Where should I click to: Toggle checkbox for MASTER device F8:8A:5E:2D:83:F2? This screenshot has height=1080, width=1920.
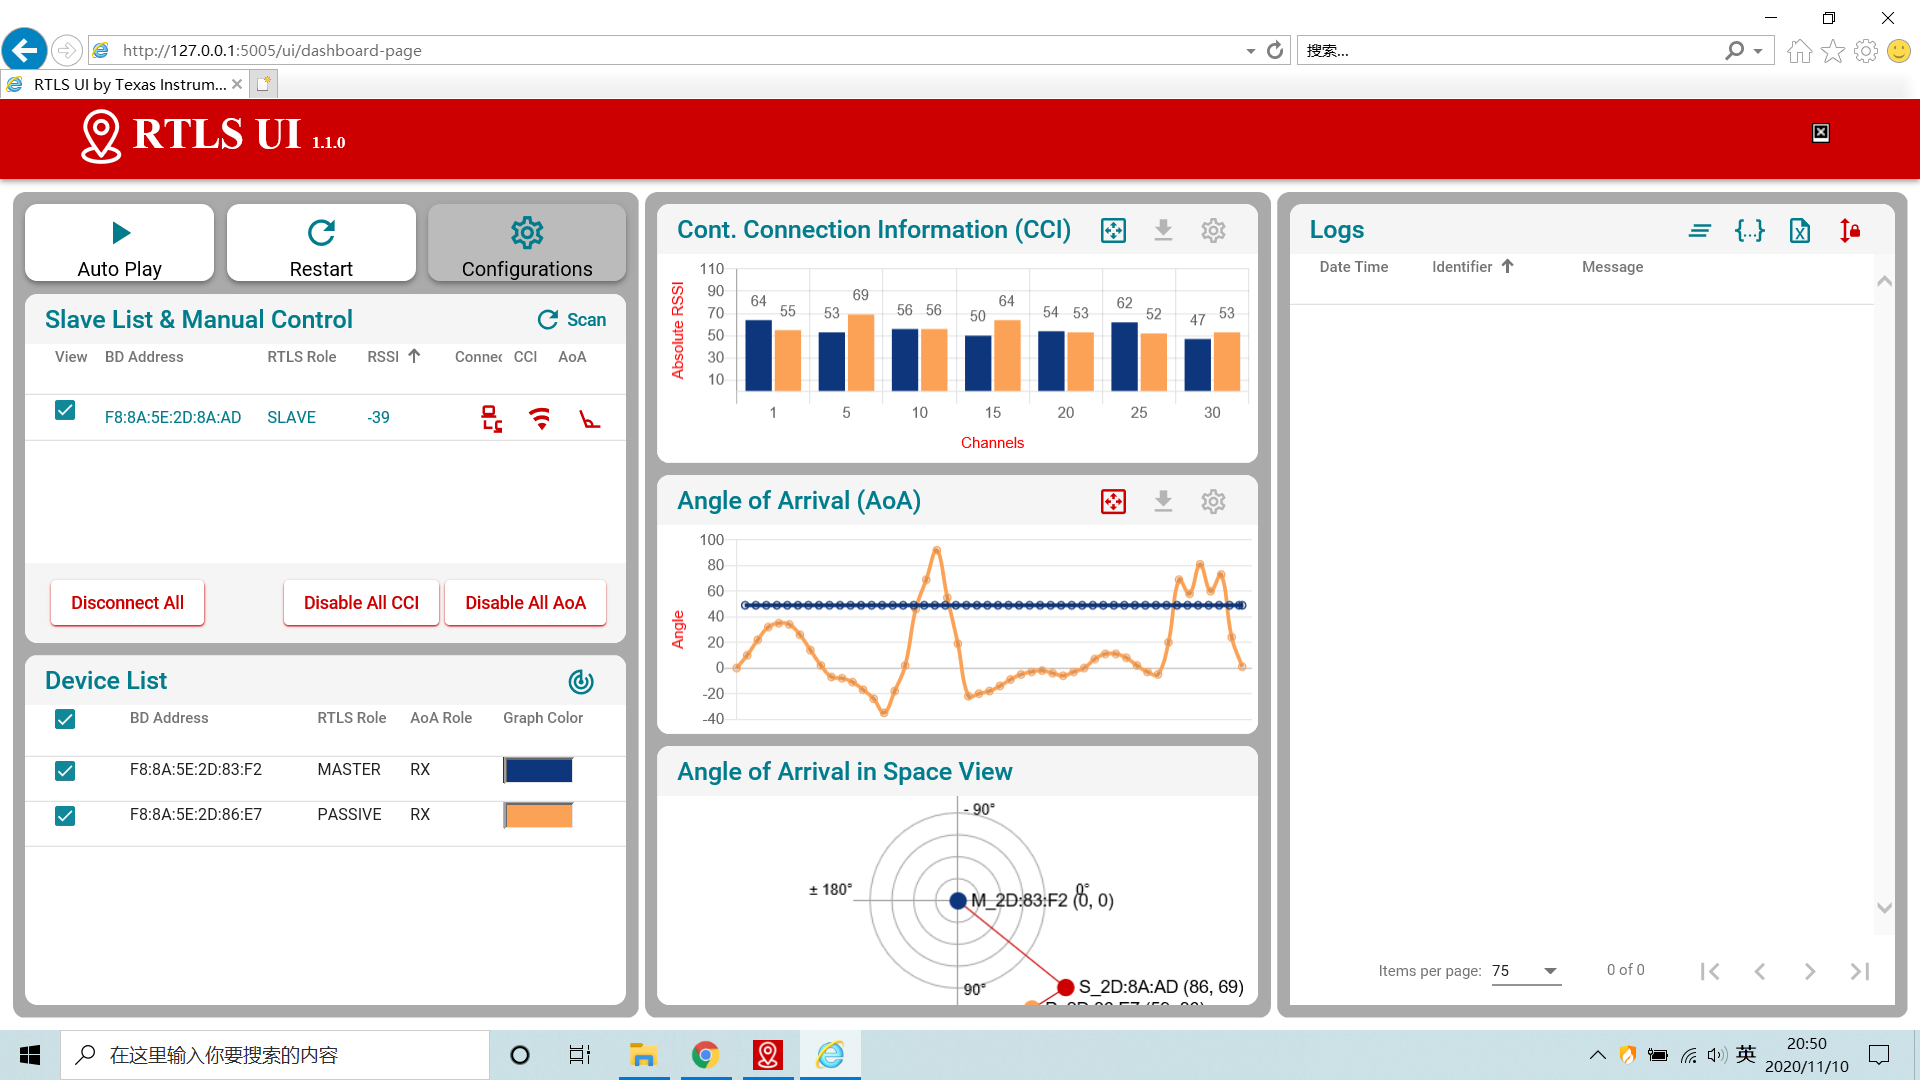point(65,771)
